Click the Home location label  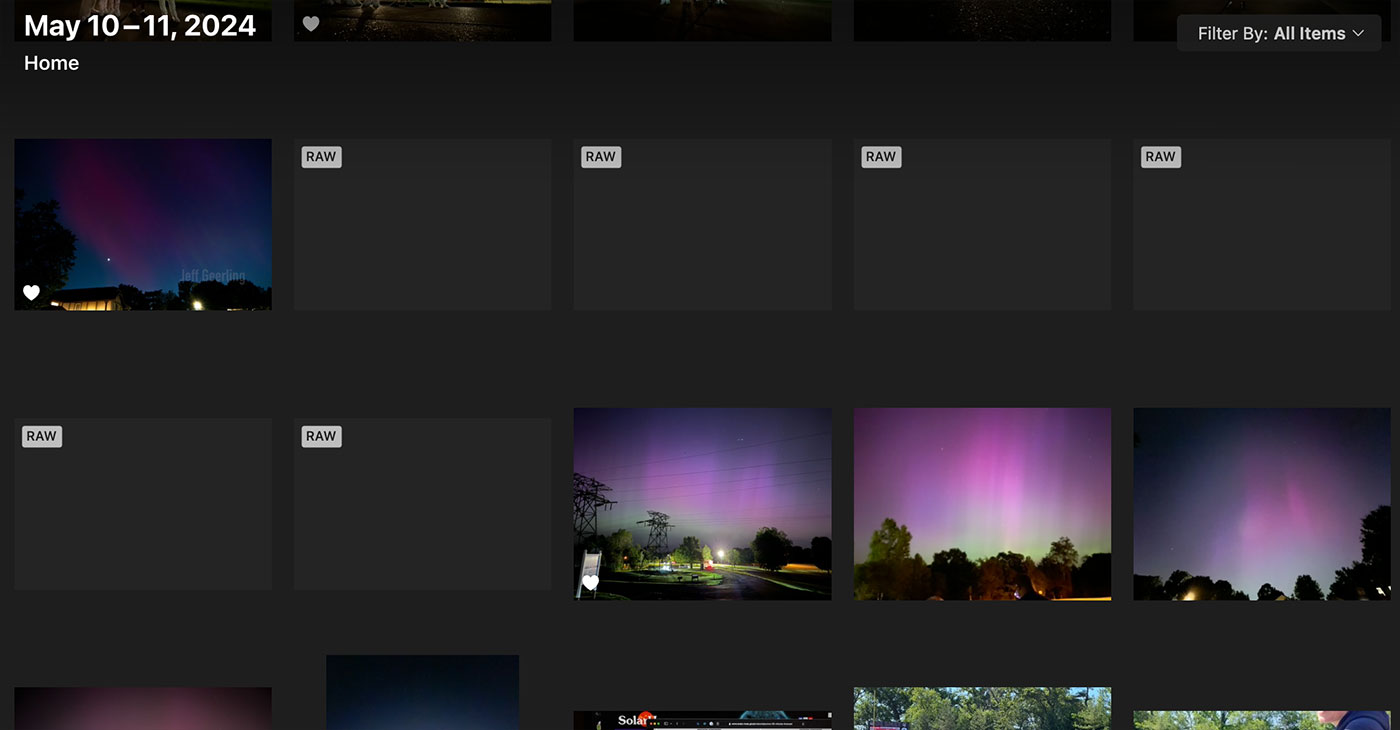(x=52, y=63)
